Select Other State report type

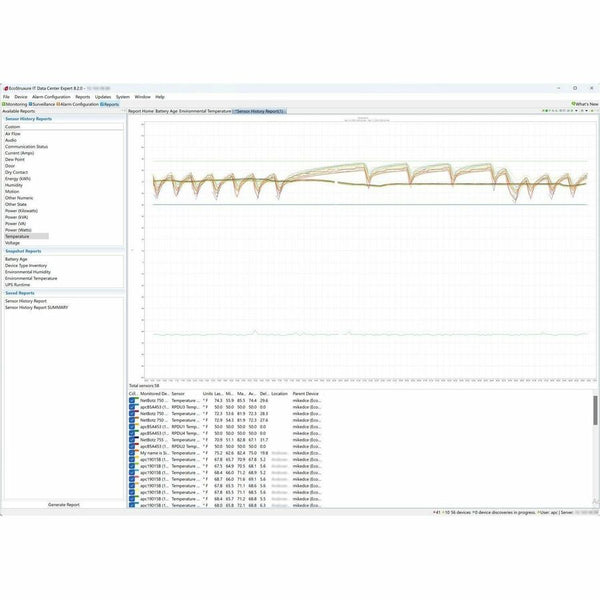(16, 204)
